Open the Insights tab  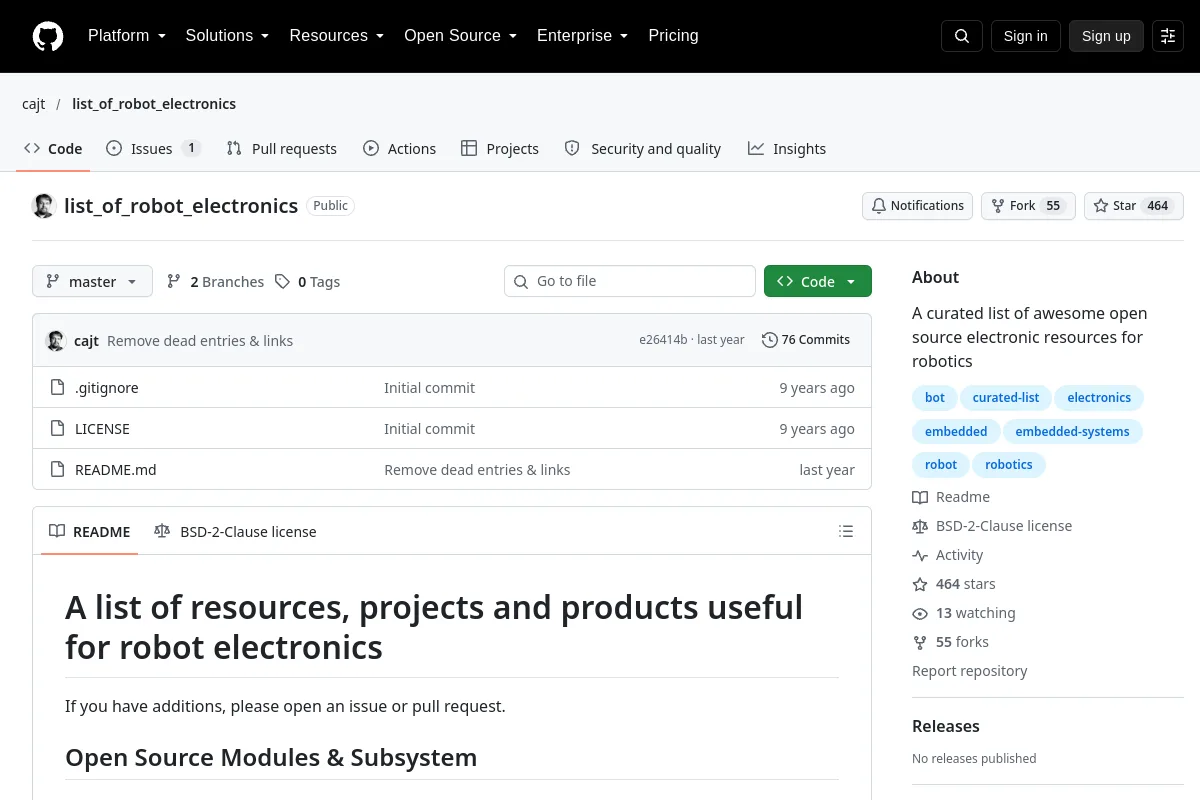787,149
